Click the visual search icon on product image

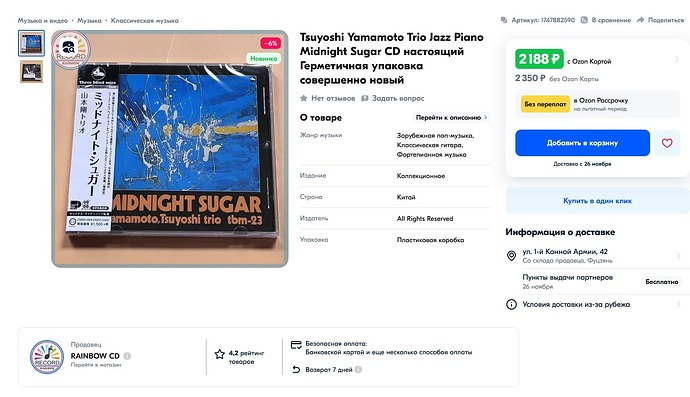point(70,47)
